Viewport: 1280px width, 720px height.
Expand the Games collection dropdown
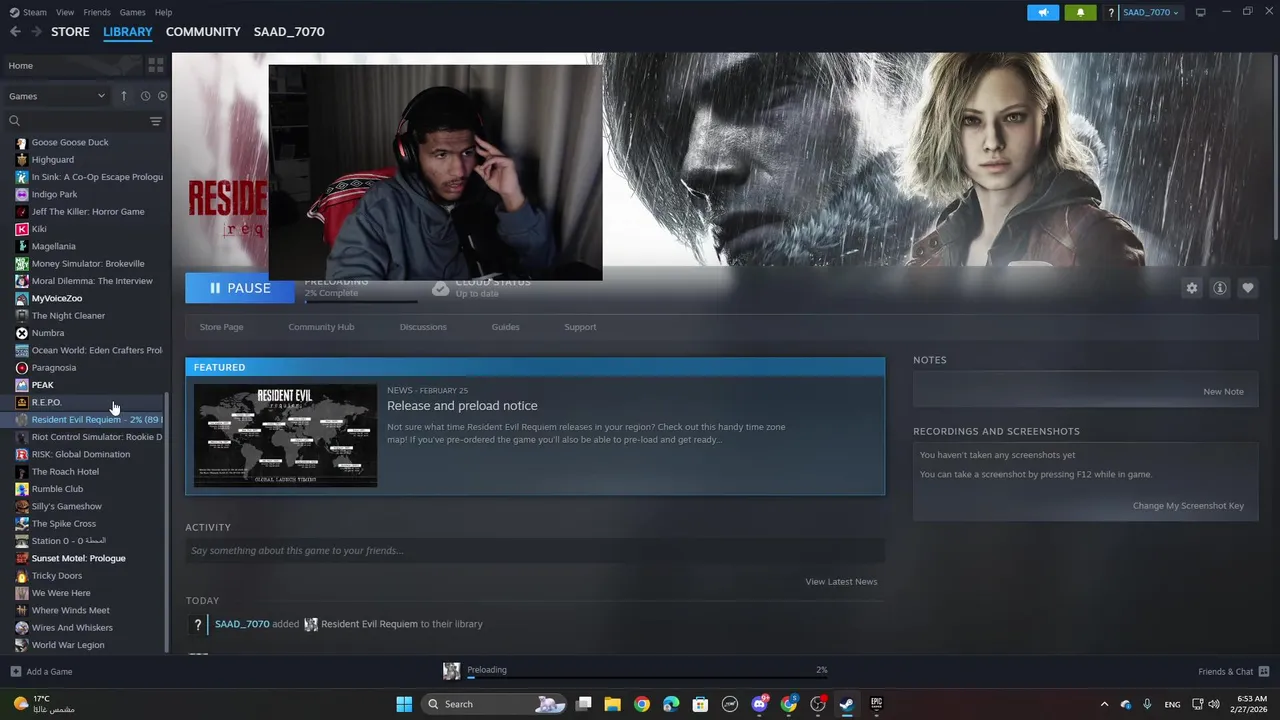tap(58, 96)
